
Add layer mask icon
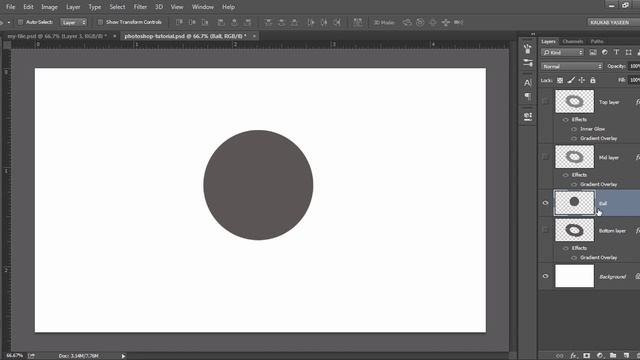point(587,356)
